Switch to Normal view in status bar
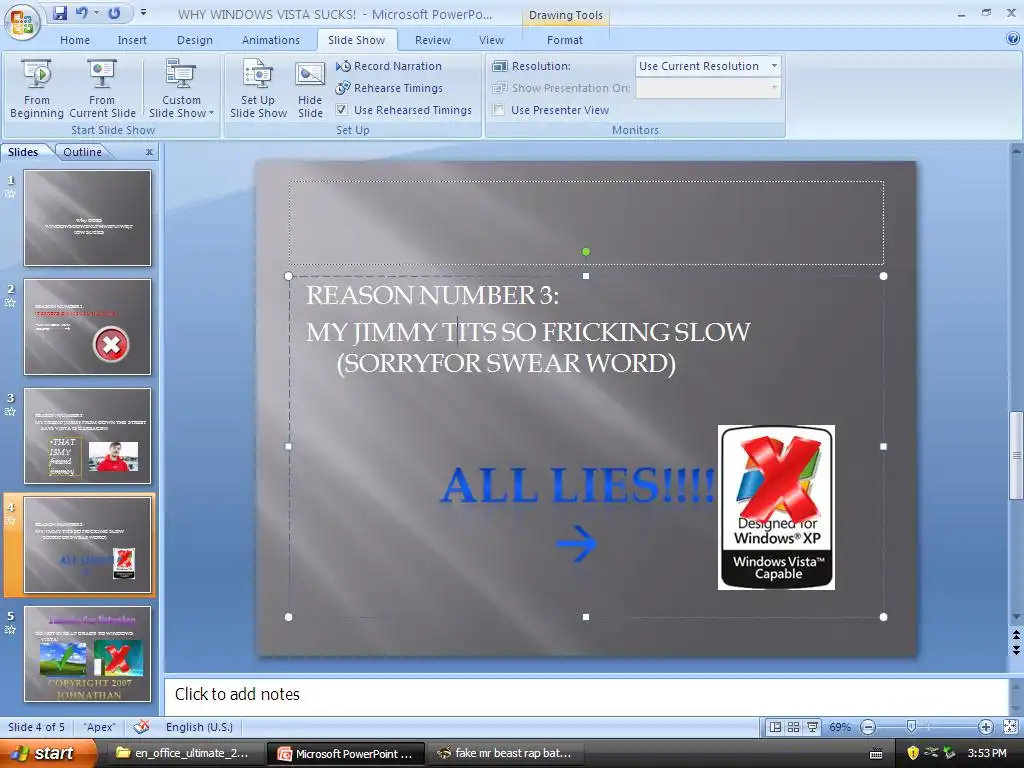This screenshot has height=768, width=1024. (775, 727)
